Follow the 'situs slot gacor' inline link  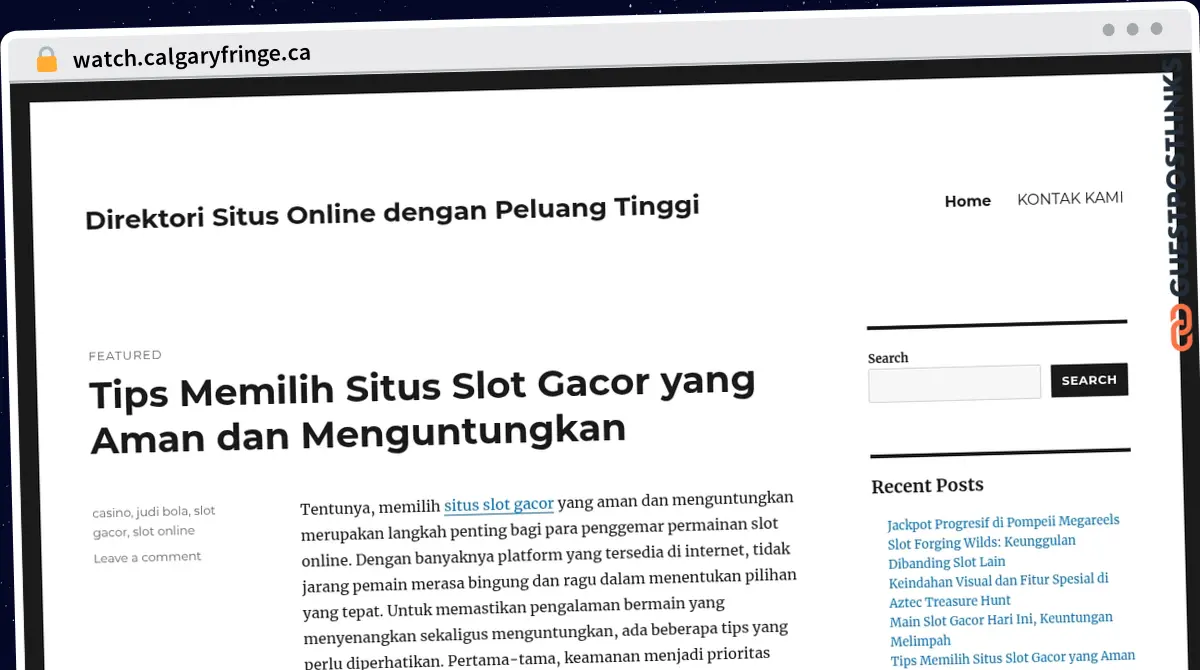[x=498, y=504]
